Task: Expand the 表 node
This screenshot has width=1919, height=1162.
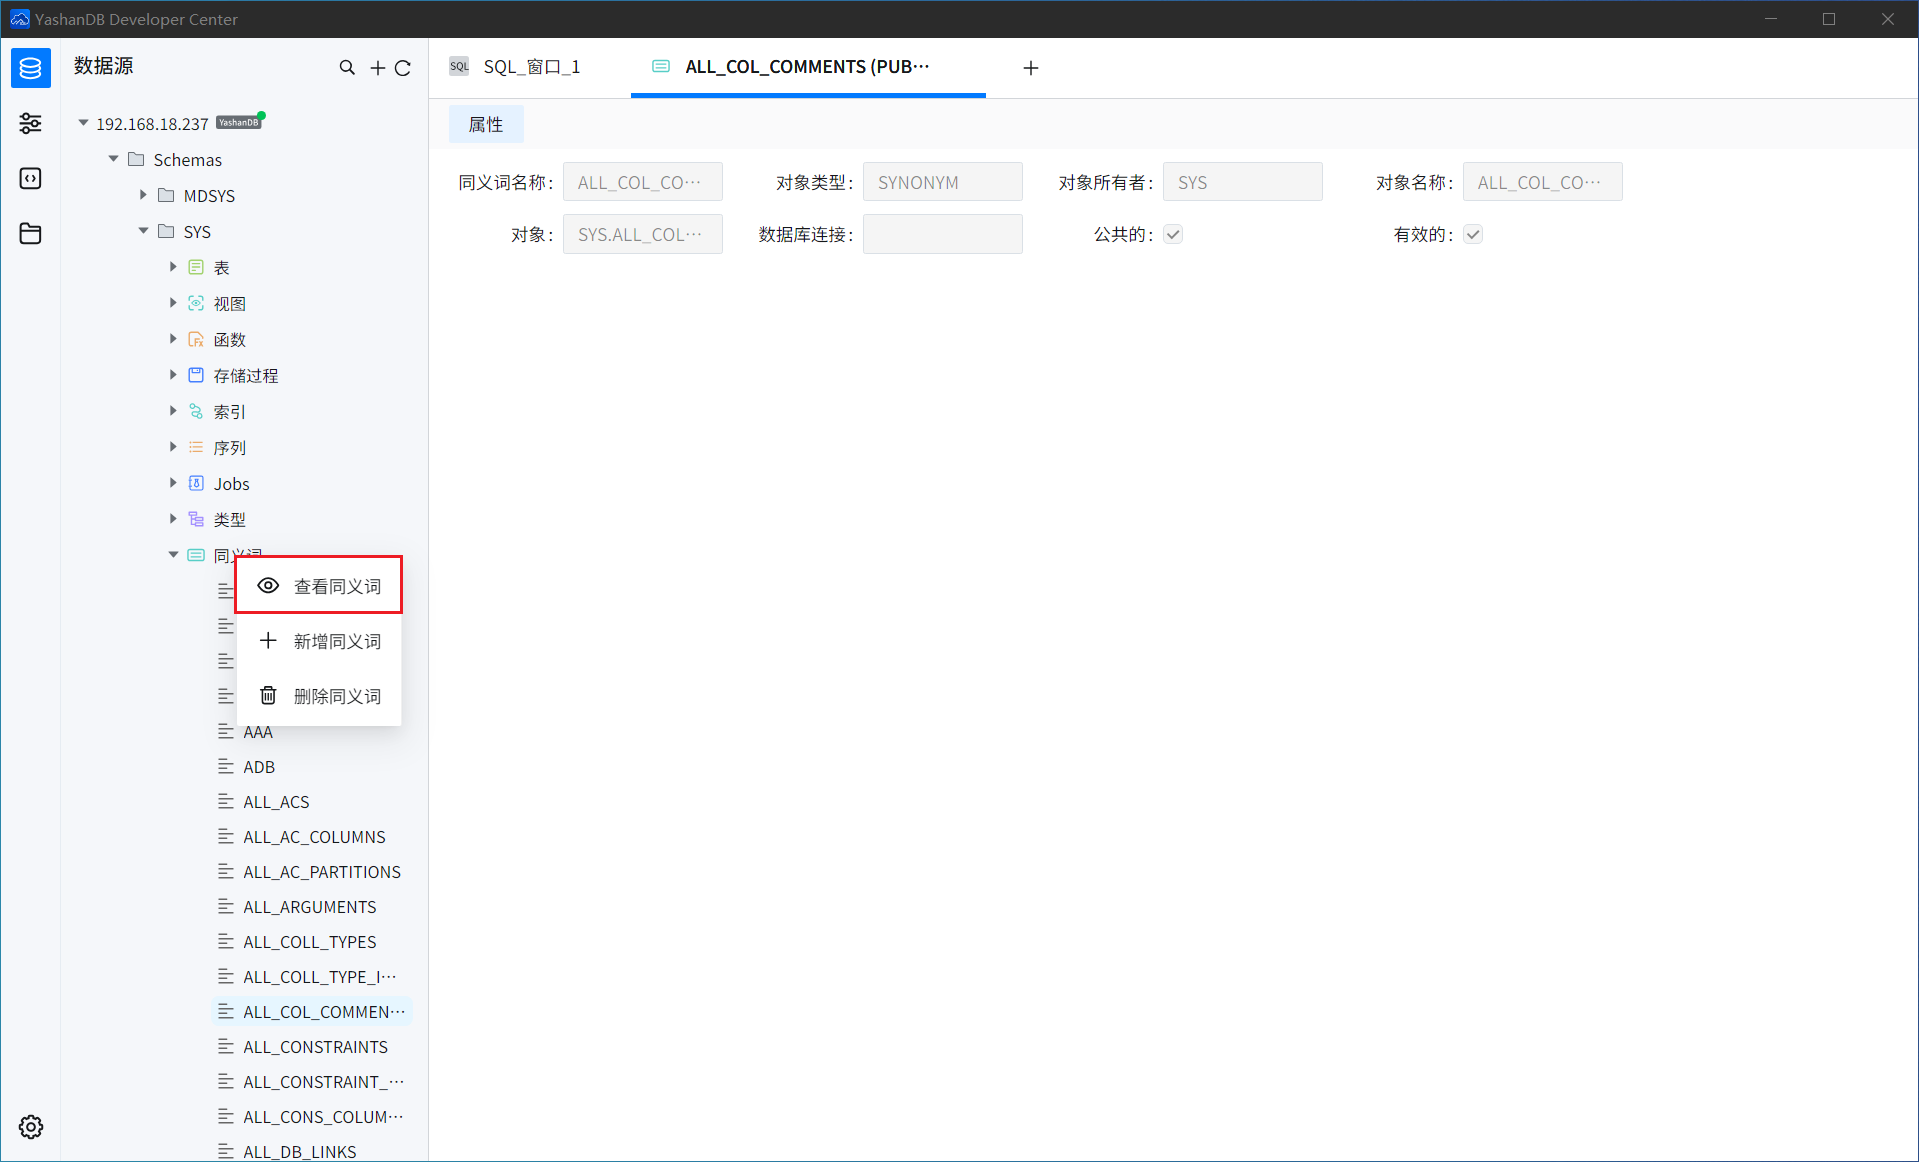Action: pyautogui.click(x=173, y=267)
